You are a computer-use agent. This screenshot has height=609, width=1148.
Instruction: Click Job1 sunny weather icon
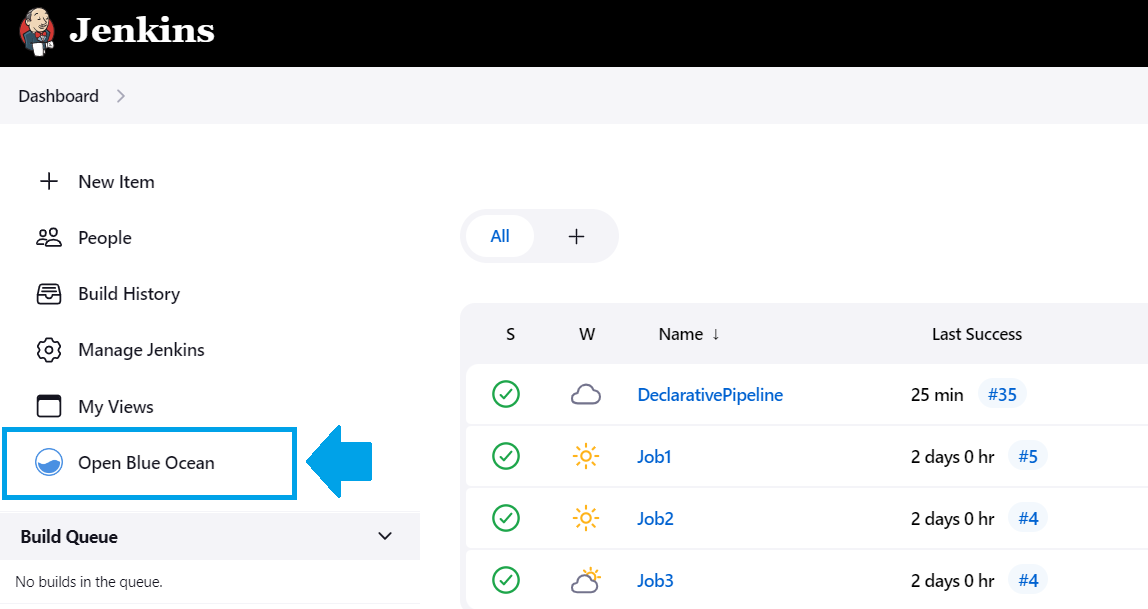pyautogui.click(x=586, y=457)
